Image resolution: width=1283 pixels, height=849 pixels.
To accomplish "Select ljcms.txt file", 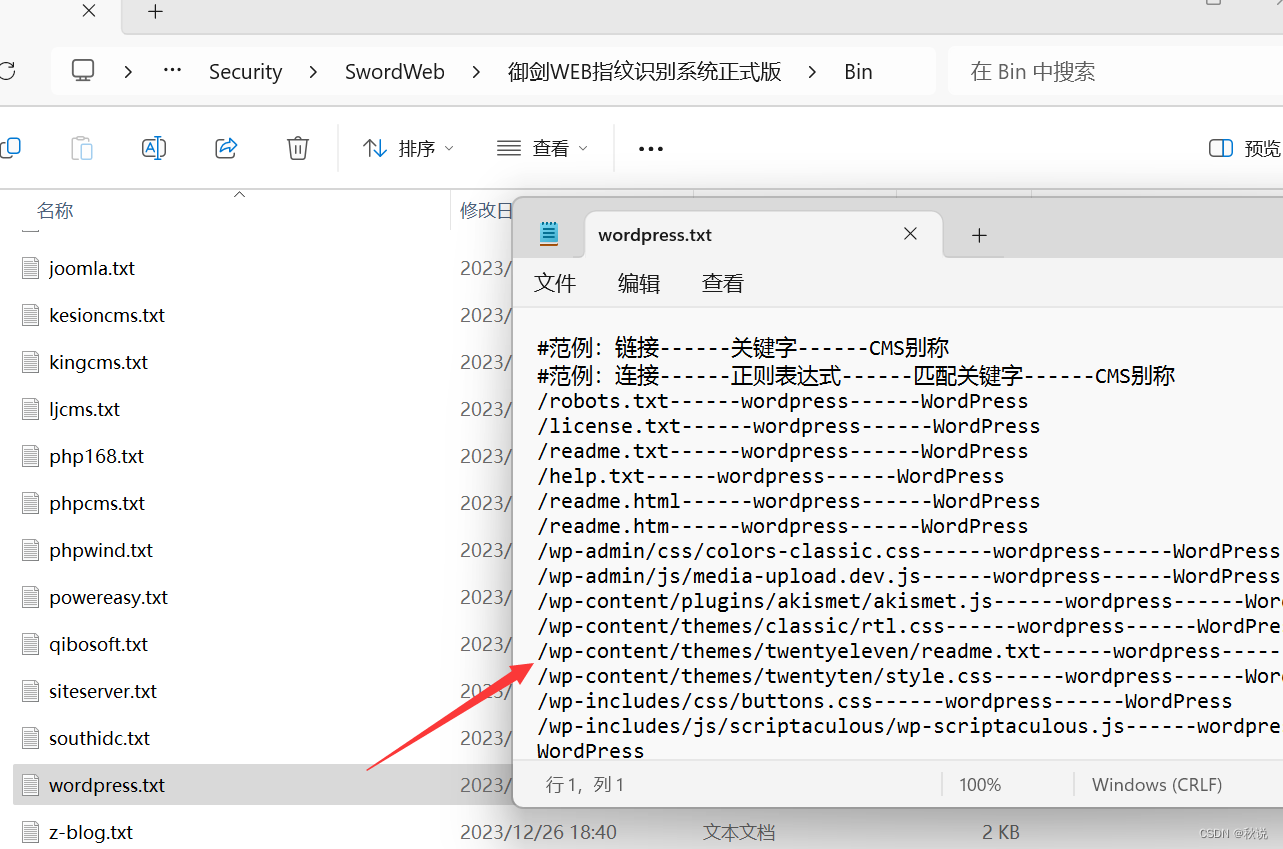I will pyautogui.click(x=84, y=409).
